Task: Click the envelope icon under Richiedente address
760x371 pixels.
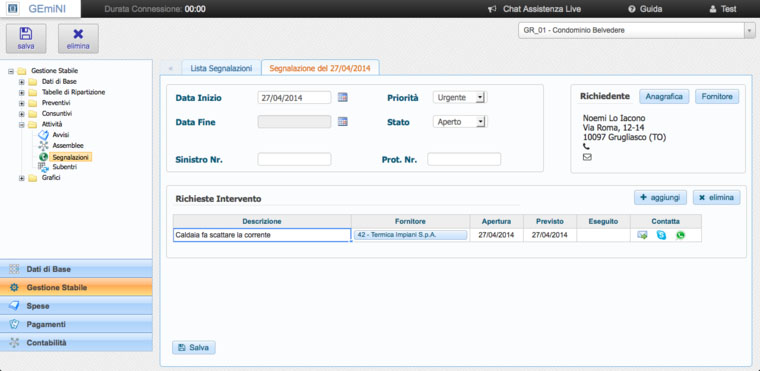Action: click(x=587, y=157)
